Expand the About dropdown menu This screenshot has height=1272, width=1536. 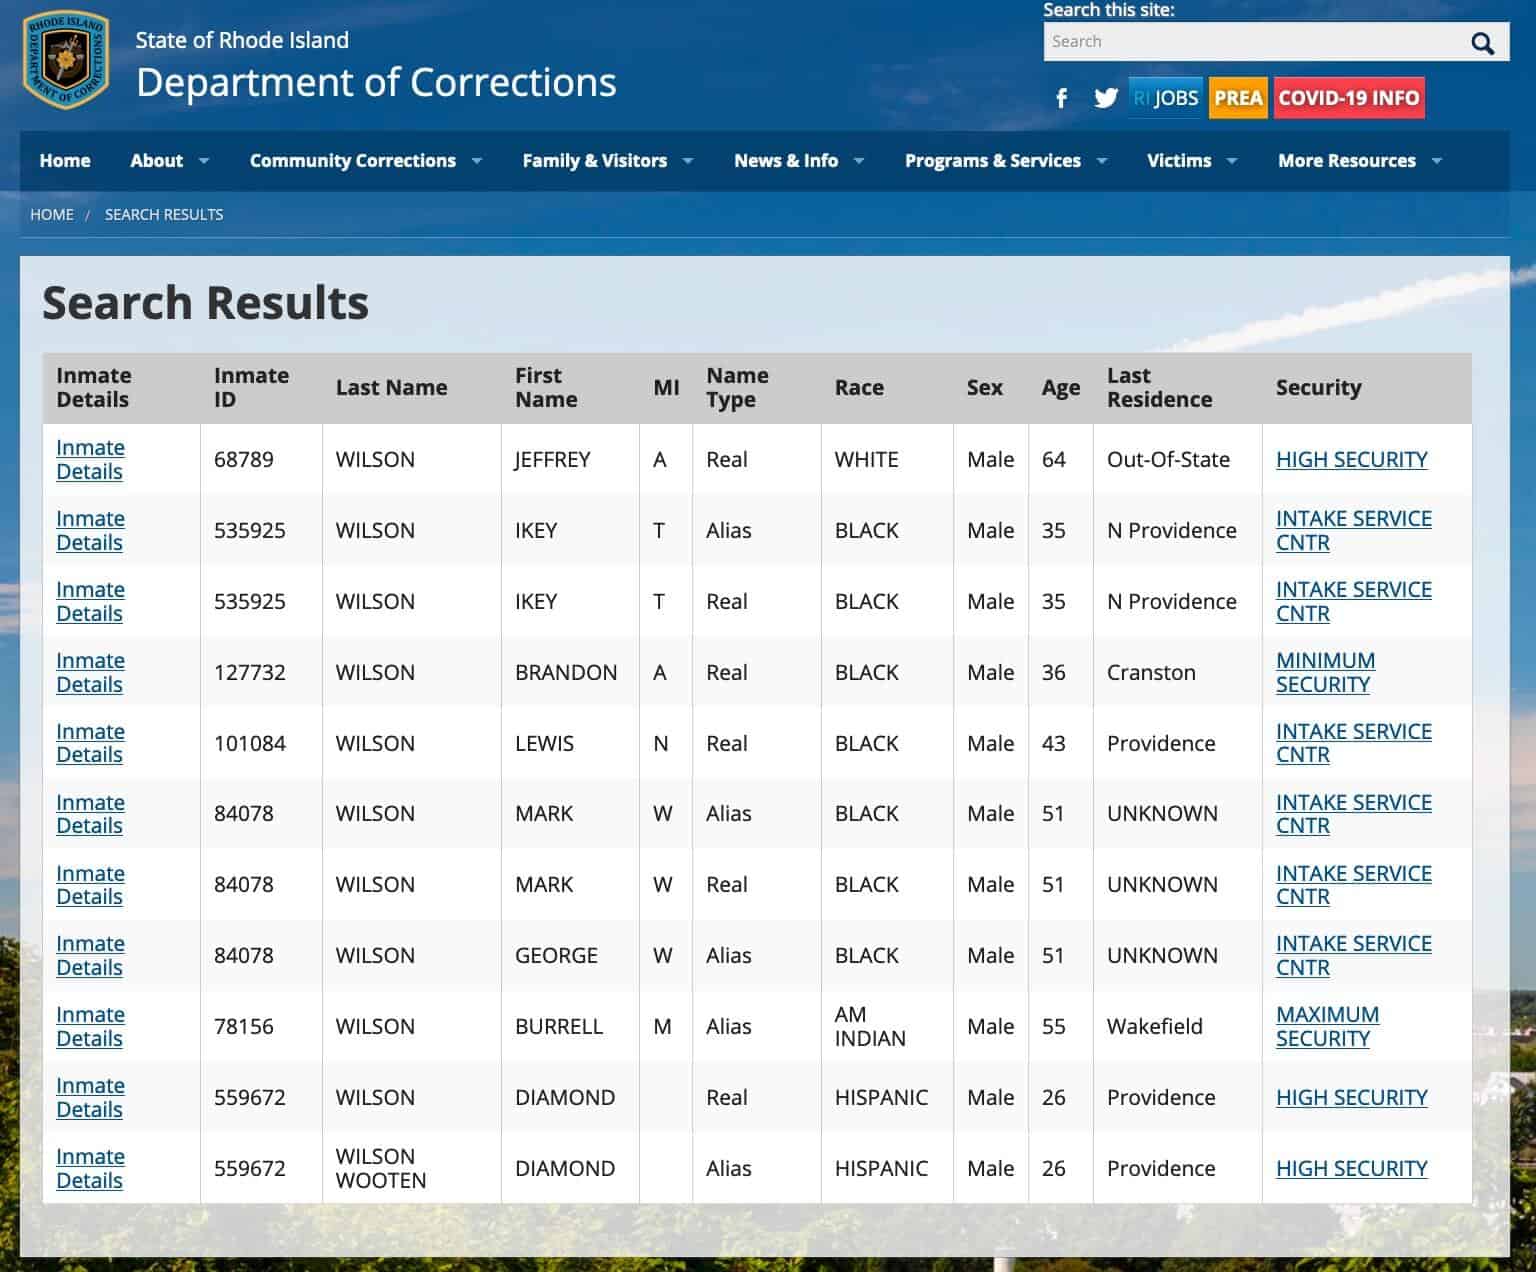click(x=169, y=161)
